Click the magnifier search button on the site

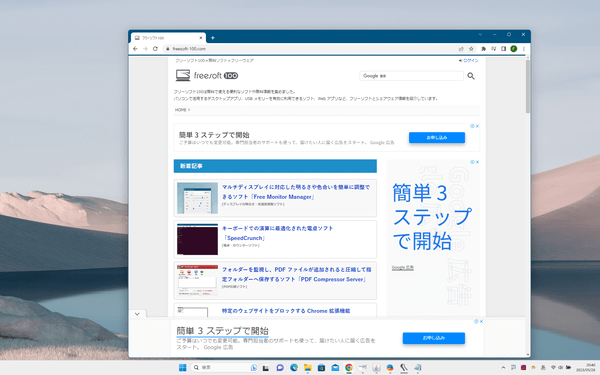point(471,76)
